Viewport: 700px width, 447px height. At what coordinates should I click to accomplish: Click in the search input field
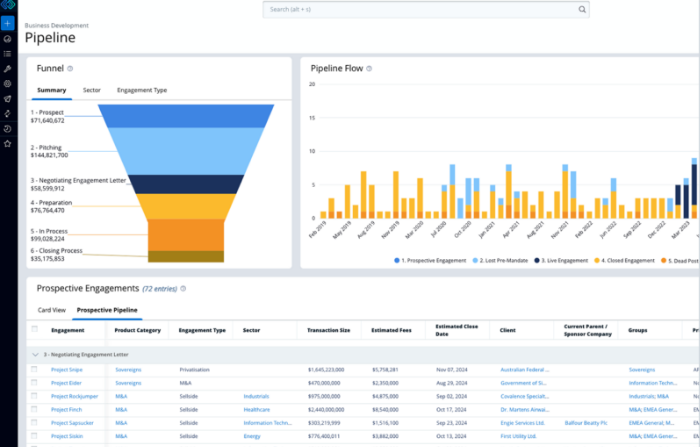(x=420, y=10)
